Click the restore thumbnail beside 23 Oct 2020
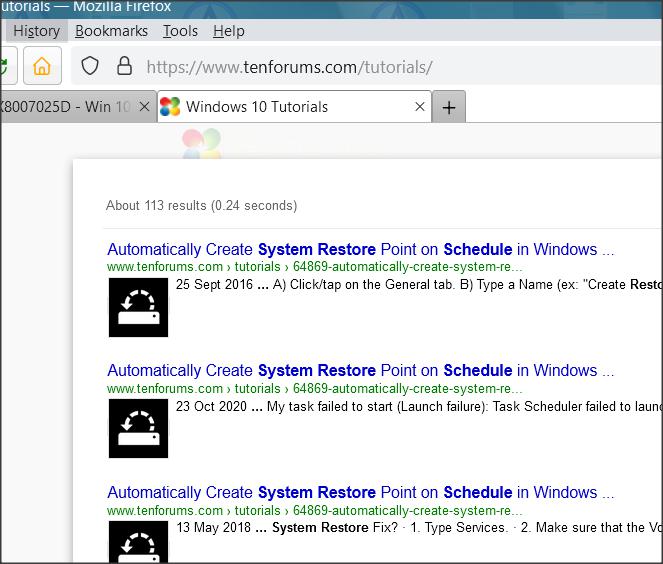The height and width of the screenshot is (564, 663). pyautogui.click(x=138, y=428)
